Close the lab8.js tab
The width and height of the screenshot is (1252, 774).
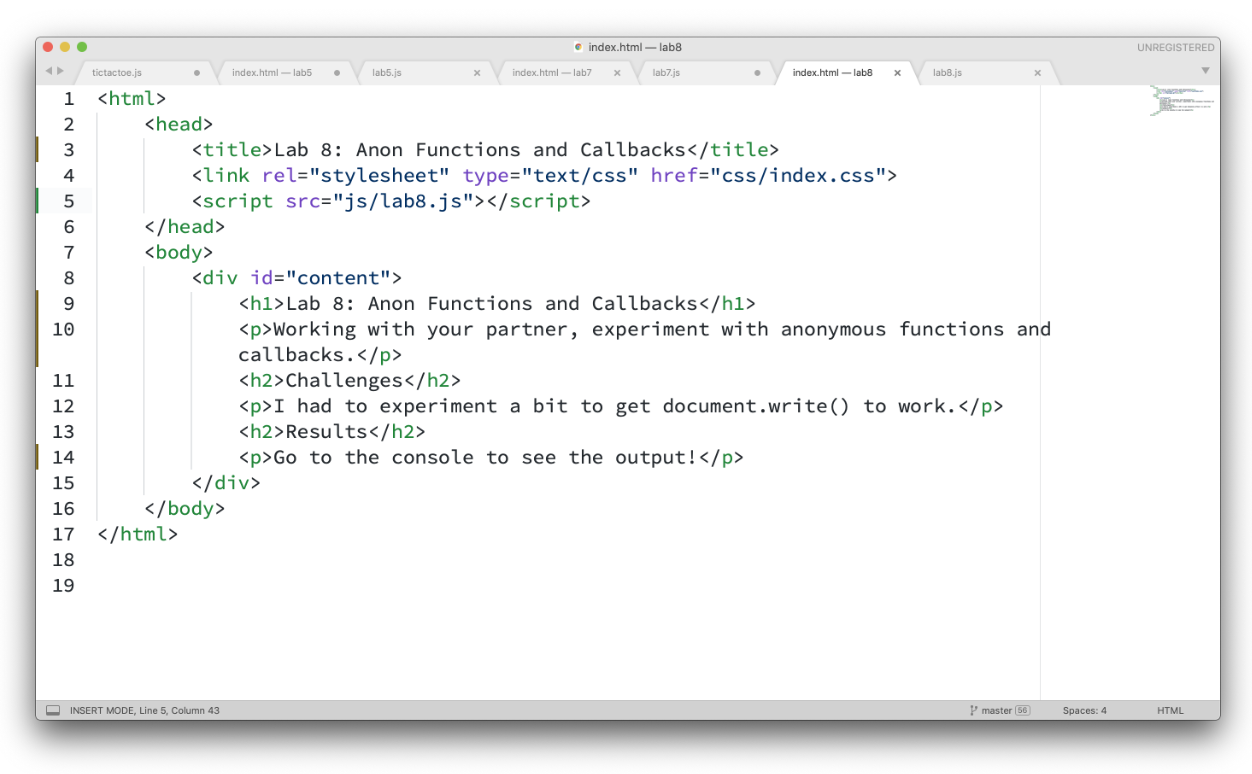point(1037,73)
